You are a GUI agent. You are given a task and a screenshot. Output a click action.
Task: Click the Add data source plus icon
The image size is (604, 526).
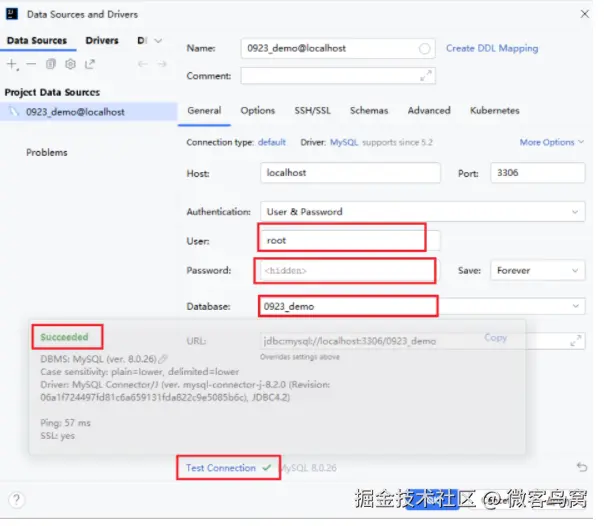click(x=12, y=64)
